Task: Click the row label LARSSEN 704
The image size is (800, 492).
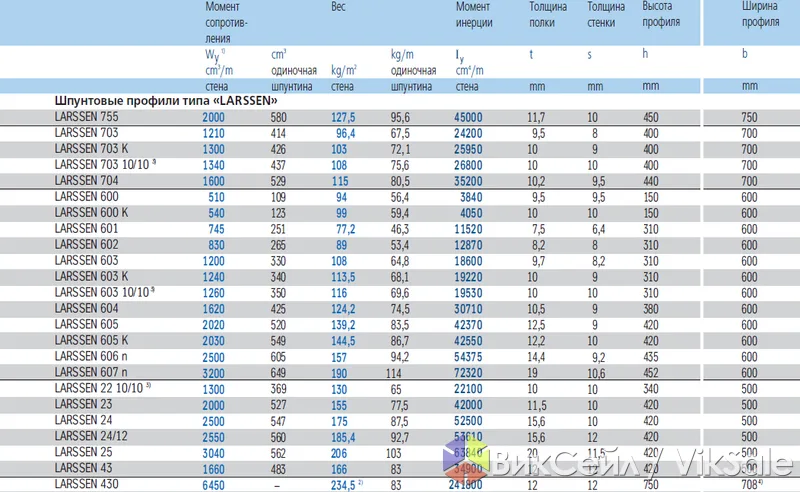Action: click(86, 181)
